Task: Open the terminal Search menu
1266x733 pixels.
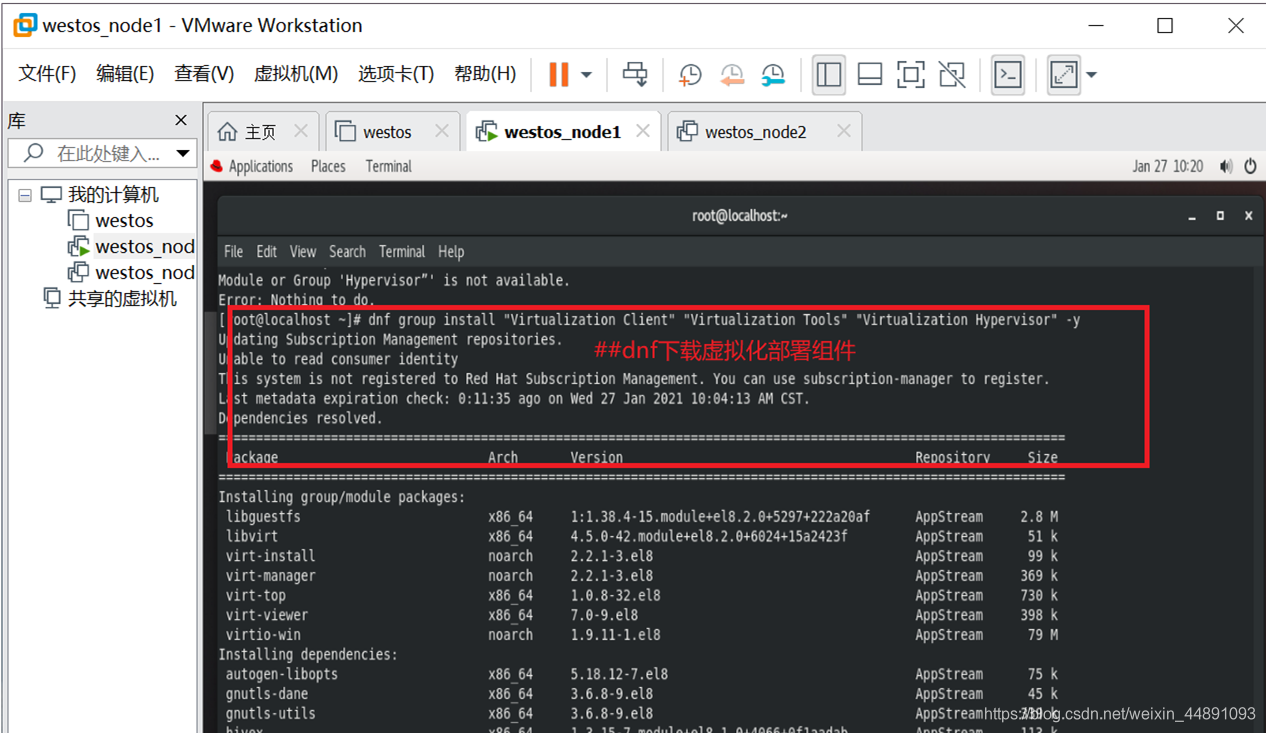Action: point(347,251)
